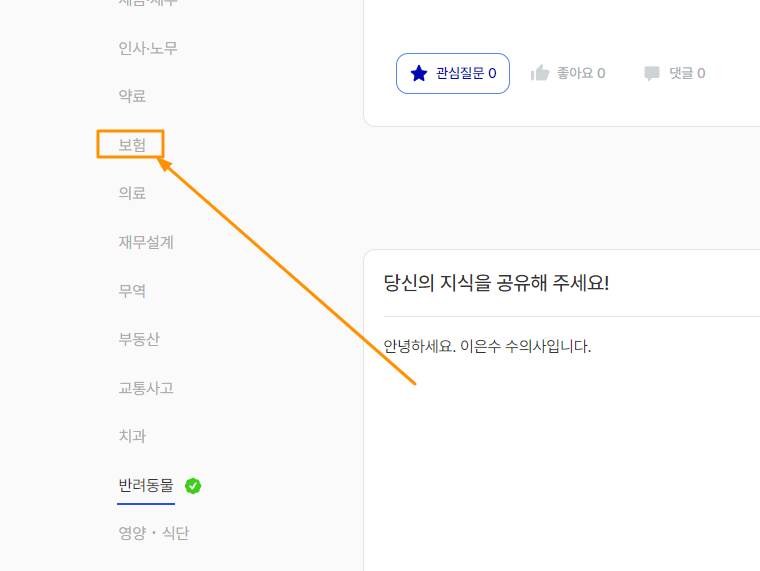Select the 인사·노무 category
The width and height of the screenshot is (760, 571).
coord(148,48)
